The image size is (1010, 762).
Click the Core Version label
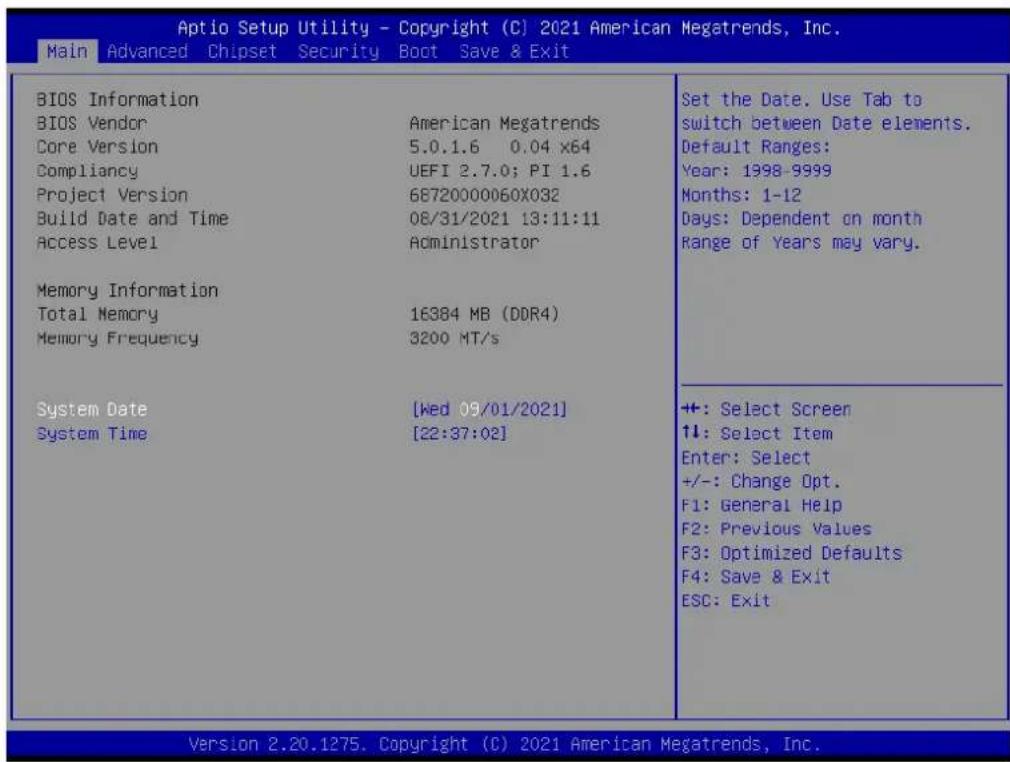click(97, 147)
